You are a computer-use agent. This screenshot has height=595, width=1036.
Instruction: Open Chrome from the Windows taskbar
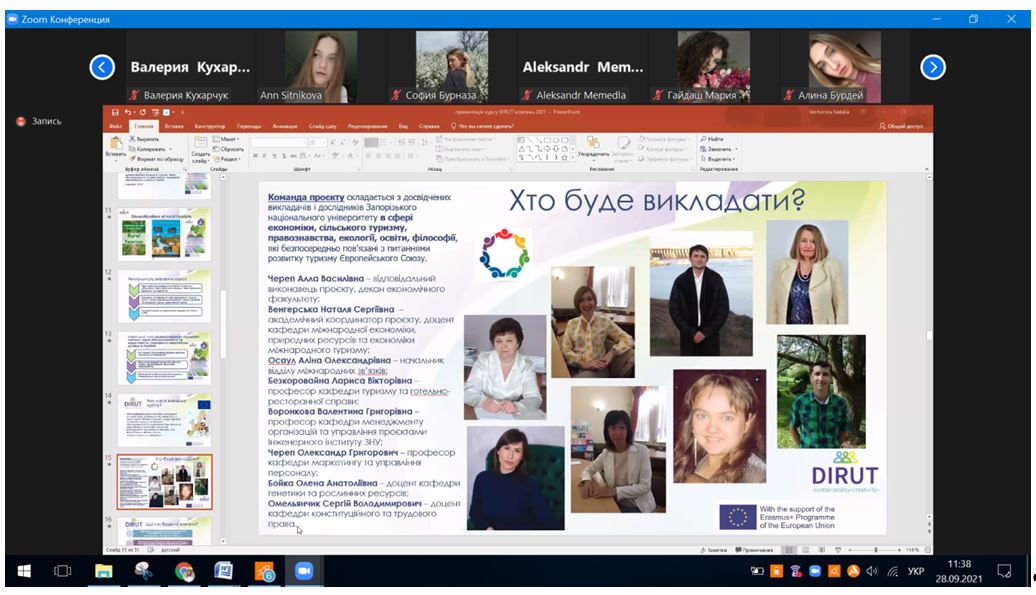point(185,571)
